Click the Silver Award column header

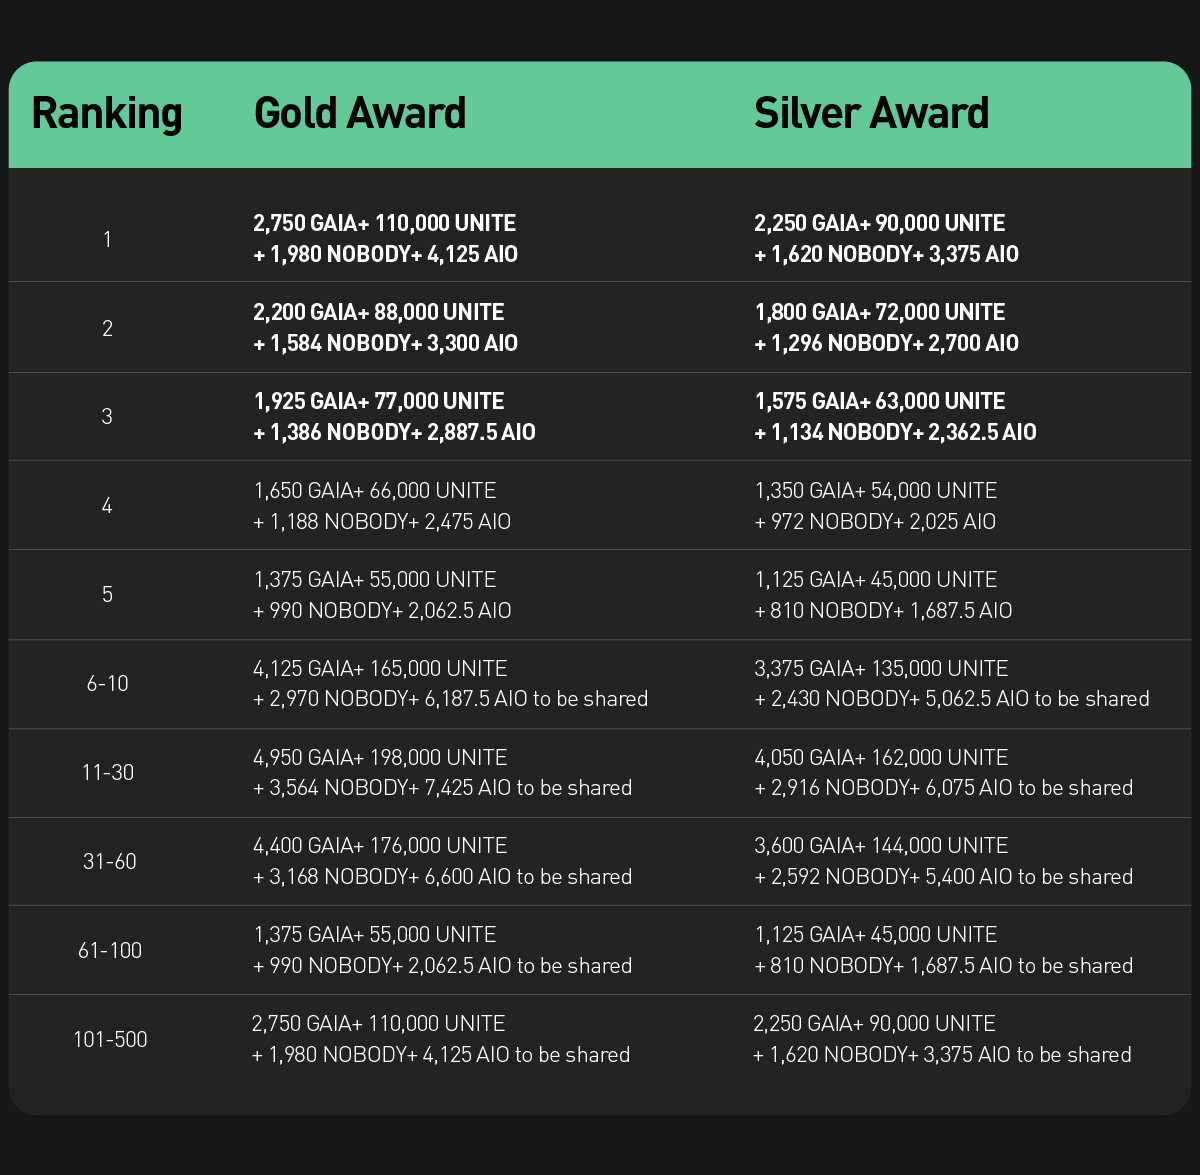pos(871,114)
